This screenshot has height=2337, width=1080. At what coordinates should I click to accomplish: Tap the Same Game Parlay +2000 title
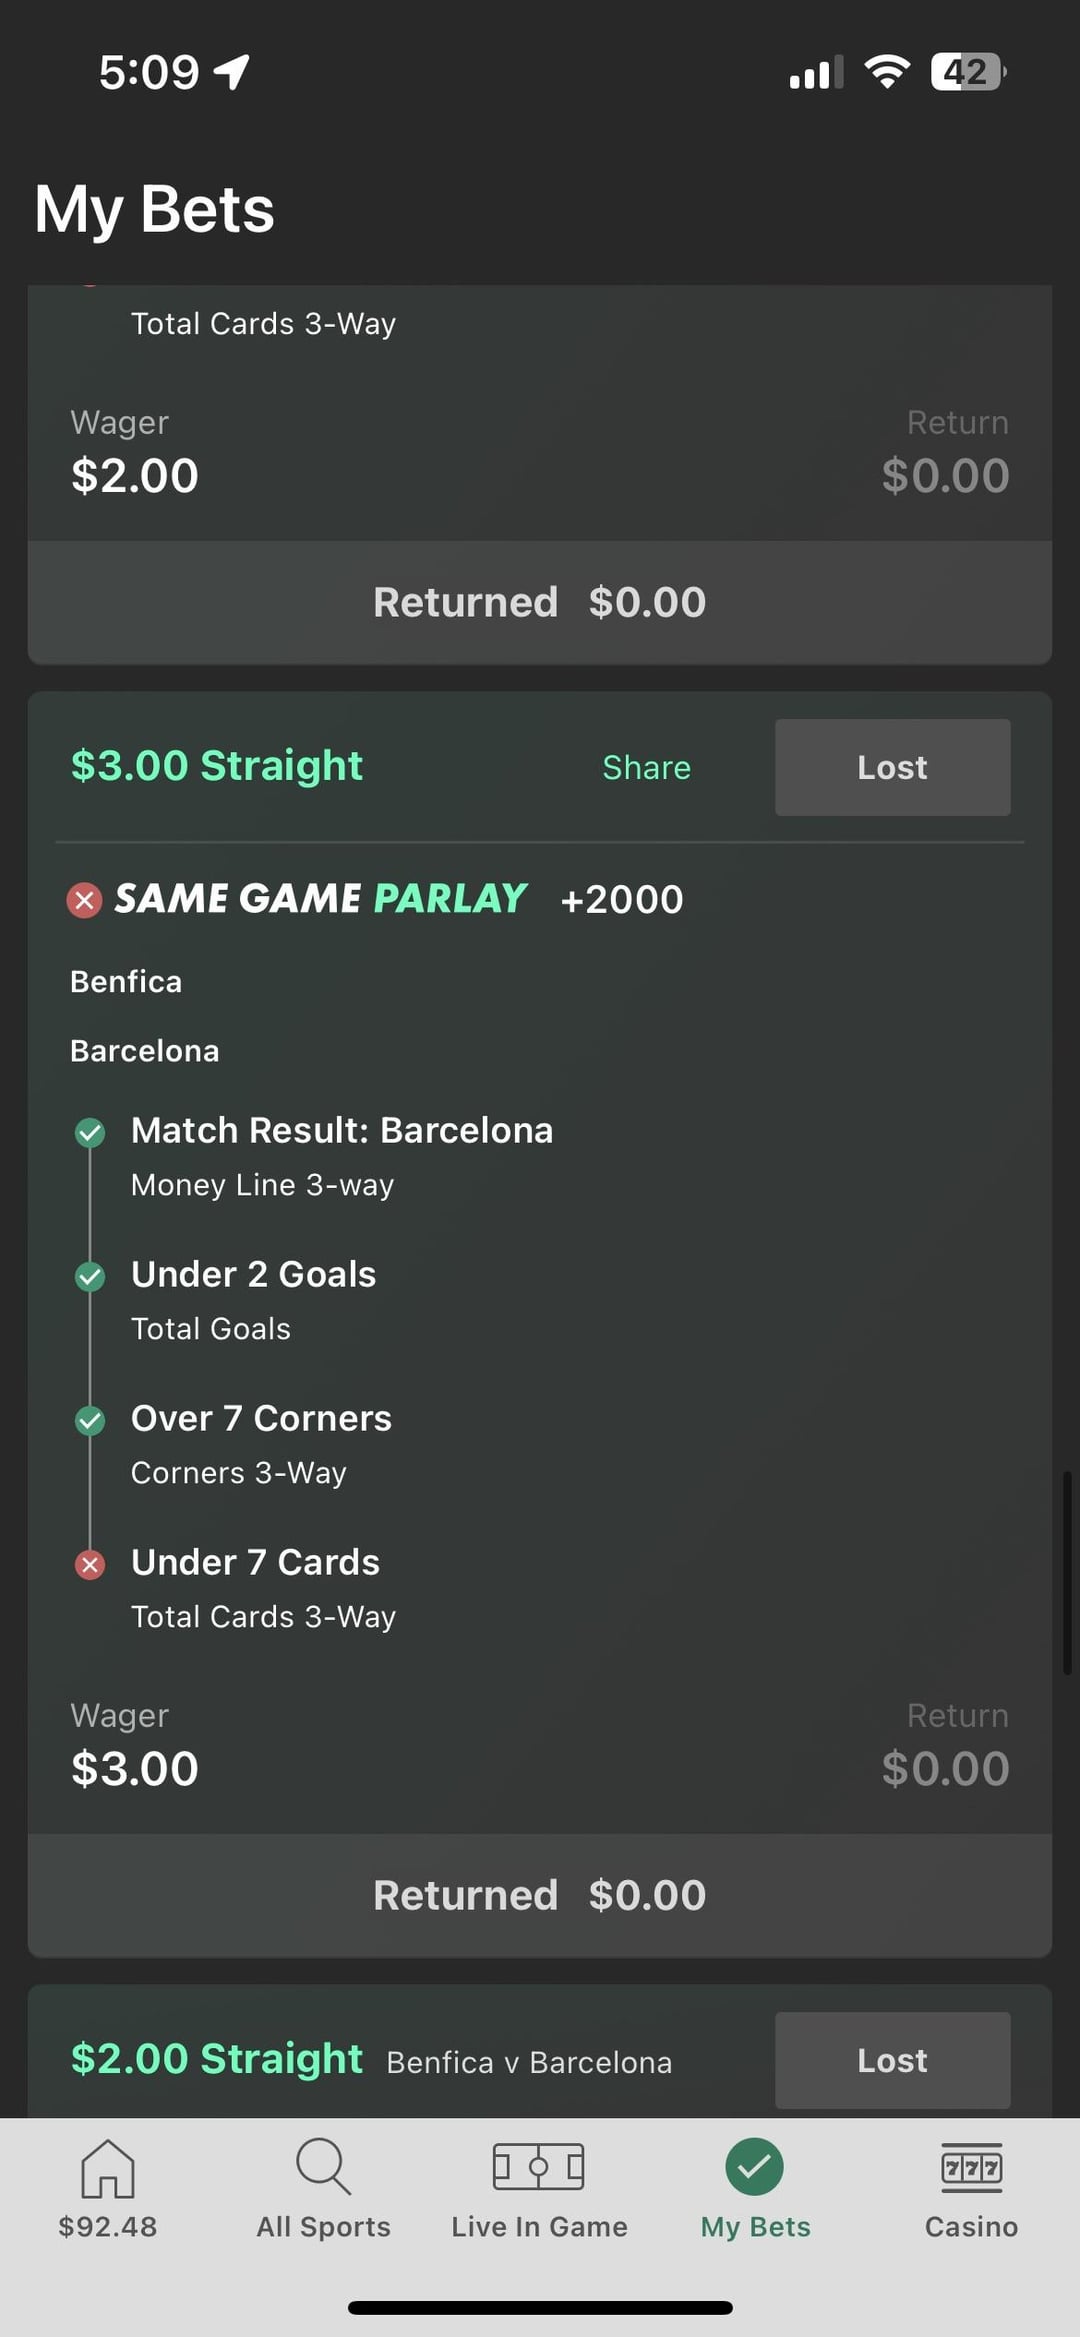click(x=398, y=899)
